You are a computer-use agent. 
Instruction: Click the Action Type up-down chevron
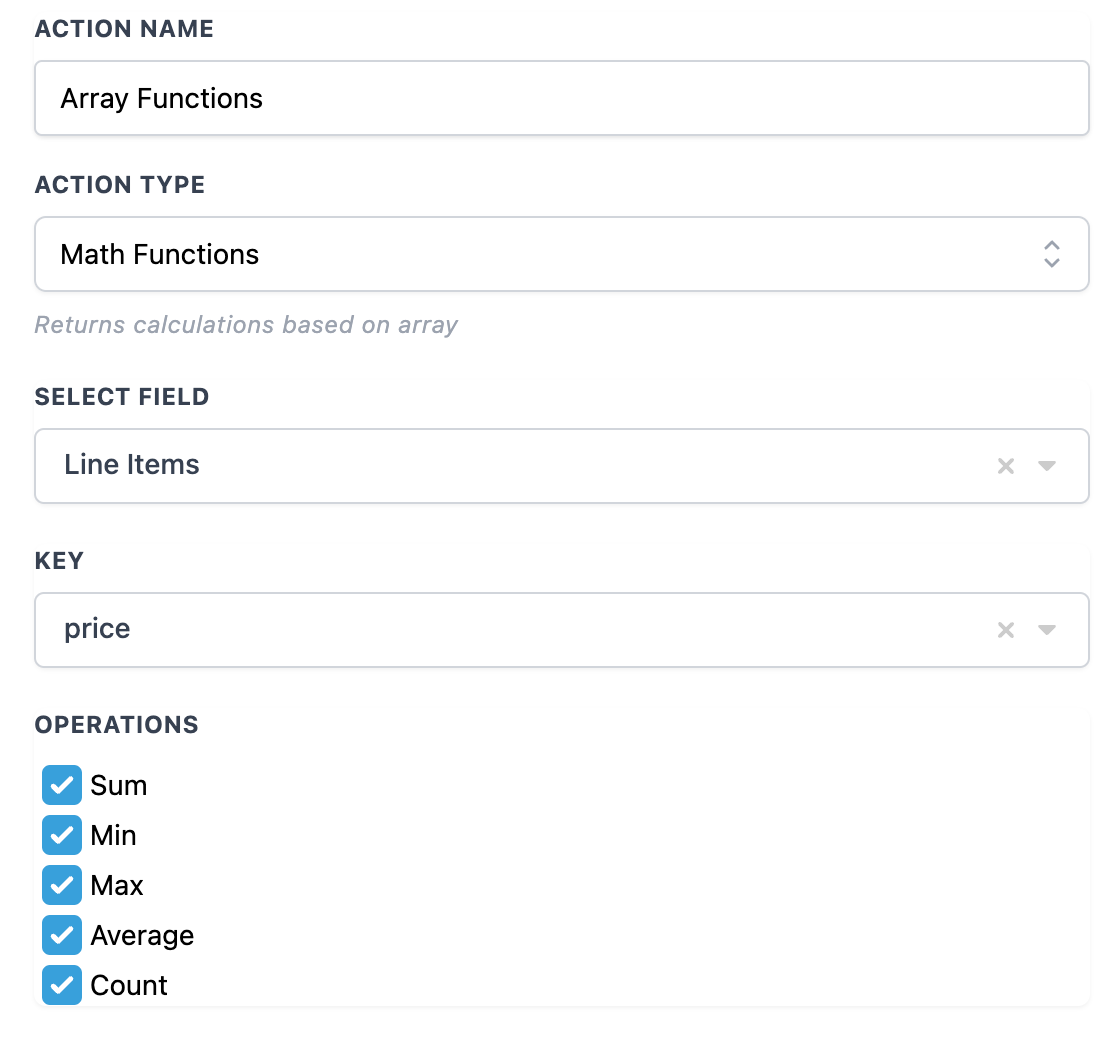1051,254
